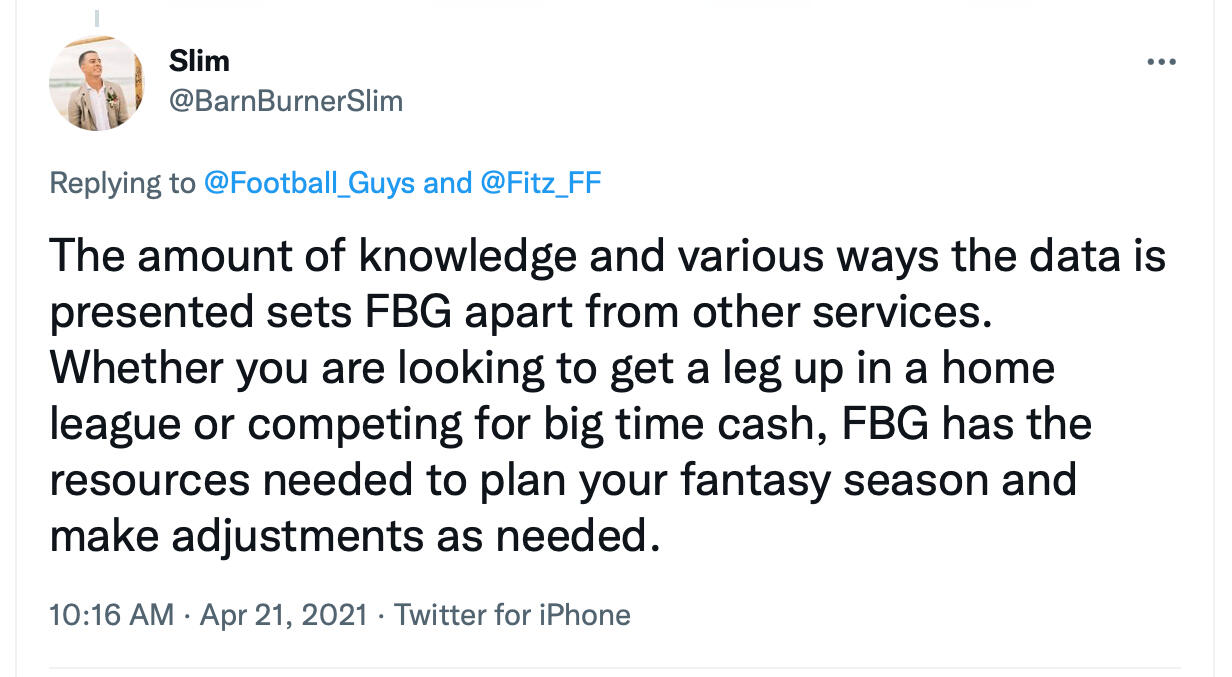
Task: Click the Apr 21, 2021 date
Action: 285,614
